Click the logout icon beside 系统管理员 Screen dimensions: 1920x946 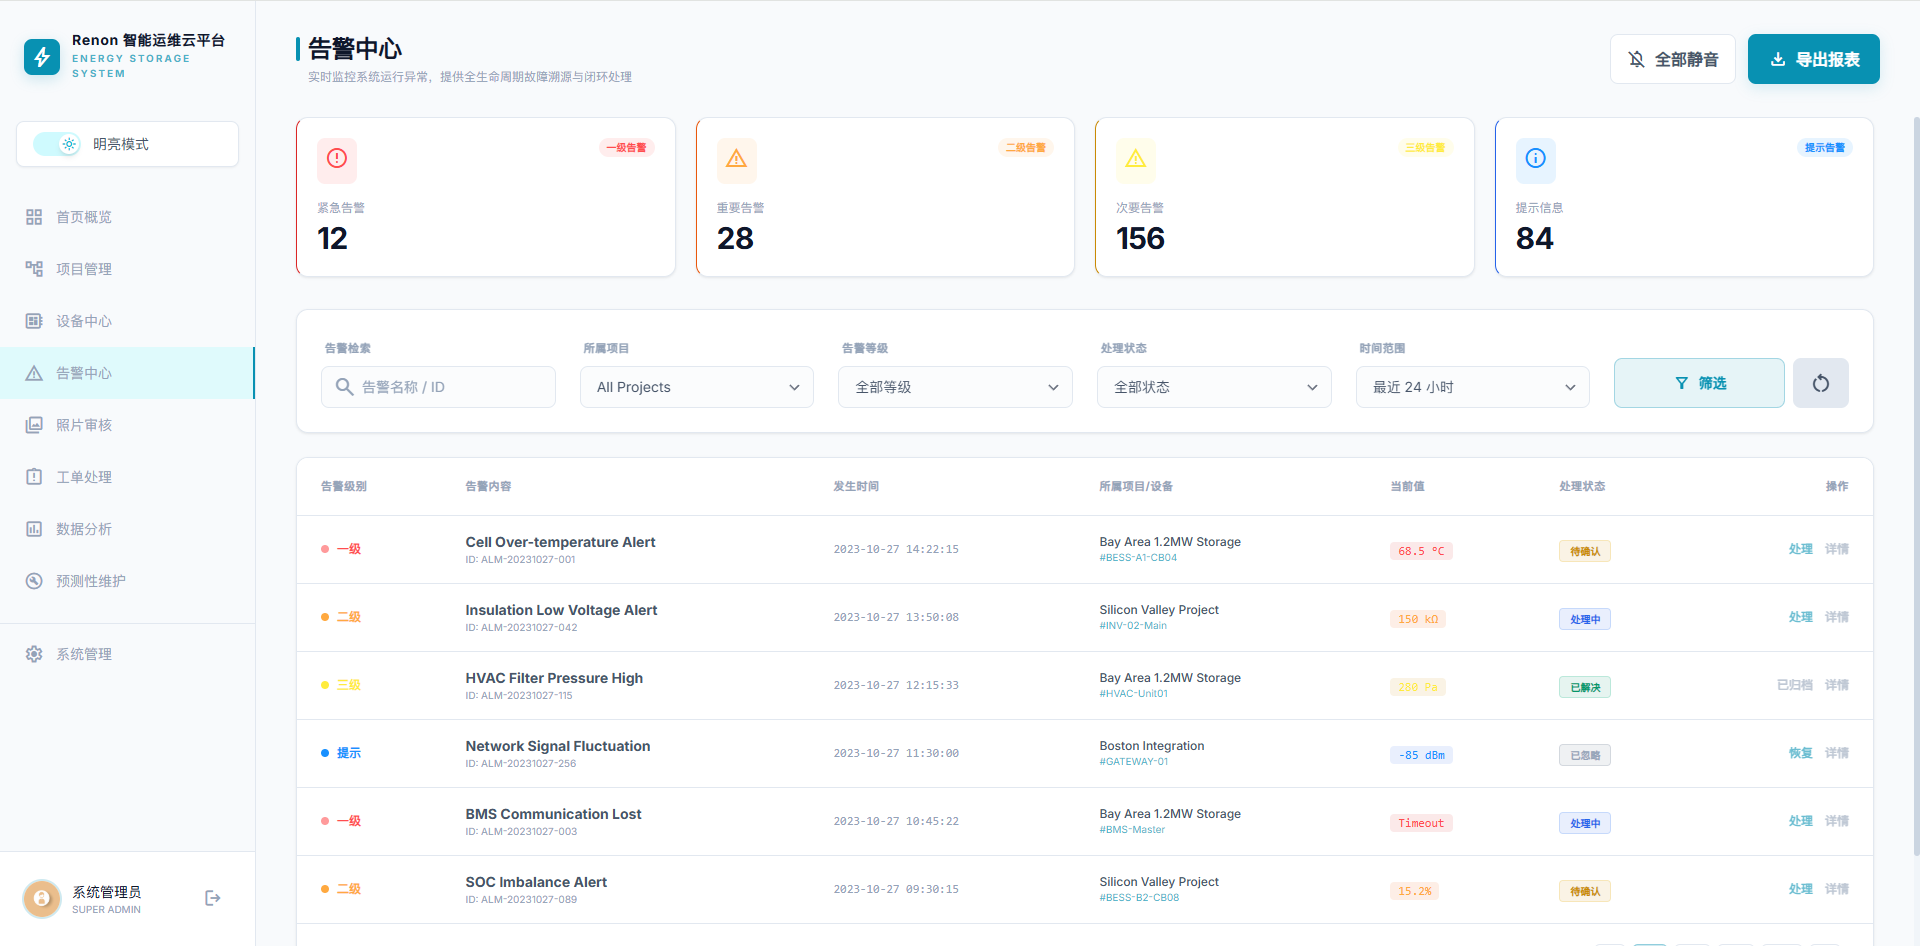pos(212,898)
